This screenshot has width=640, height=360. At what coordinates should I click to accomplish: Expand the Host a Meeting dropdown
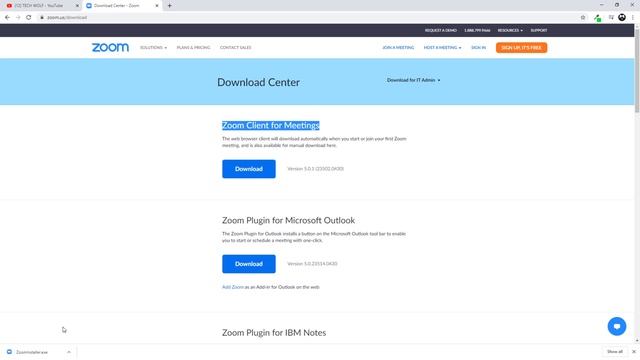(442, 48)
